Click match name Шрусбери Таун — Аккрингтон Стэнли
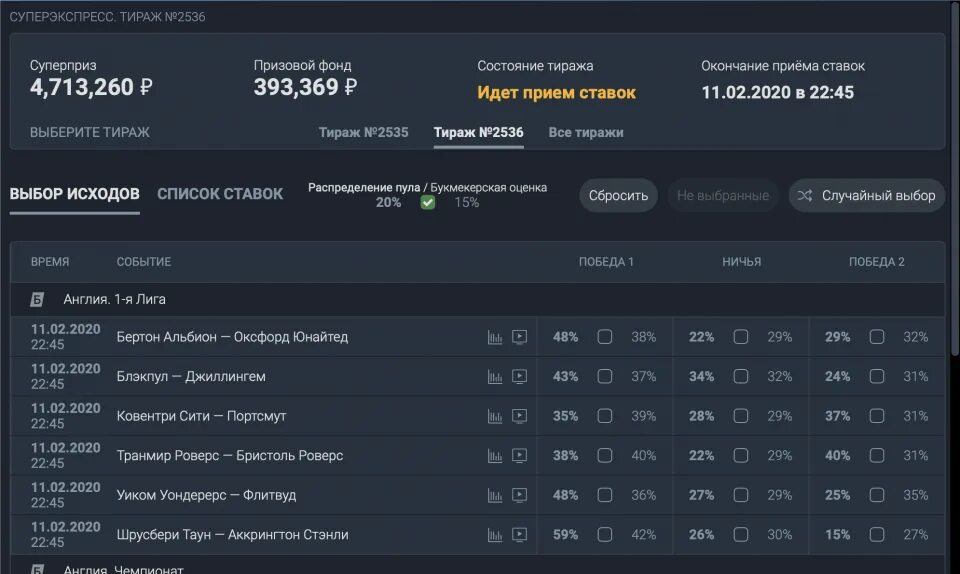This screenshot has width=960, height=574. pos(233,535)
